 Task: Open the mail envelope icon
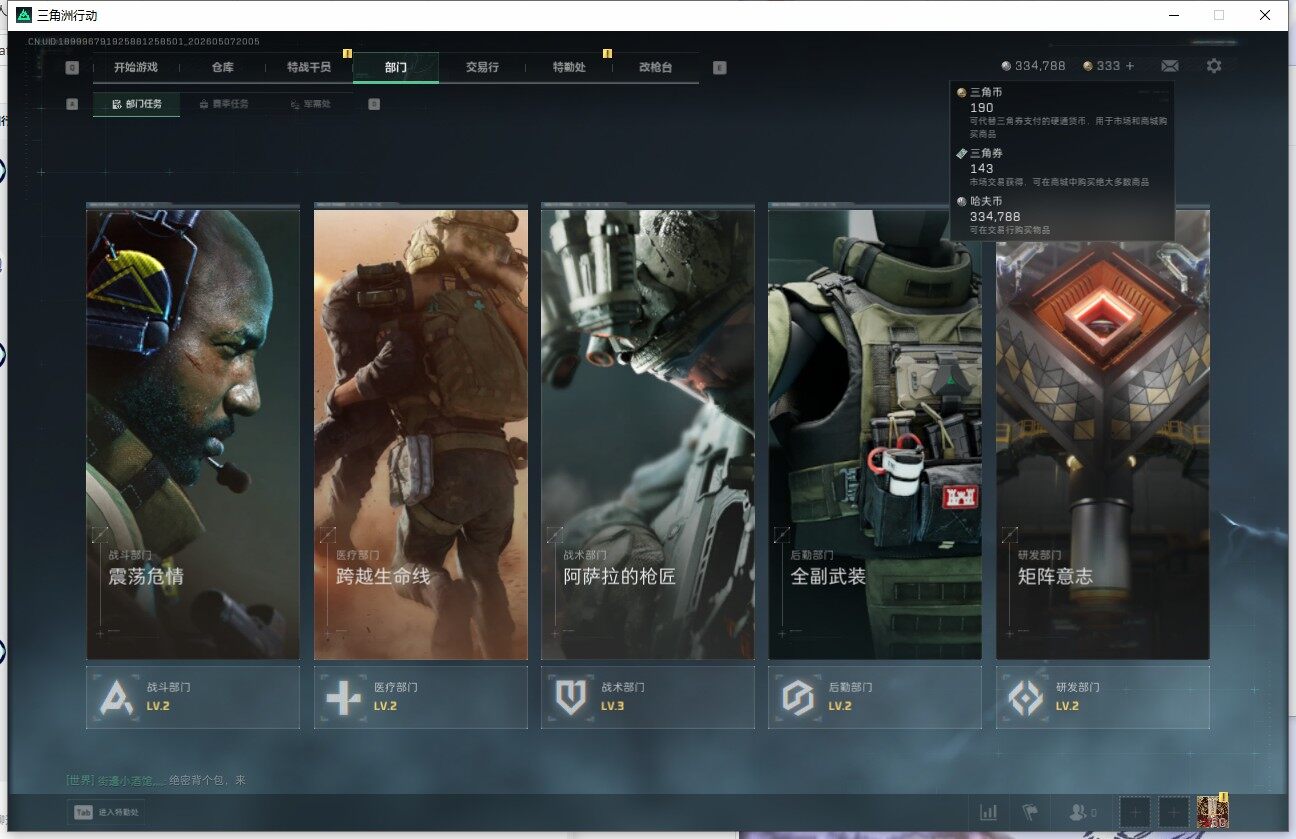(x=1169, y=66)
